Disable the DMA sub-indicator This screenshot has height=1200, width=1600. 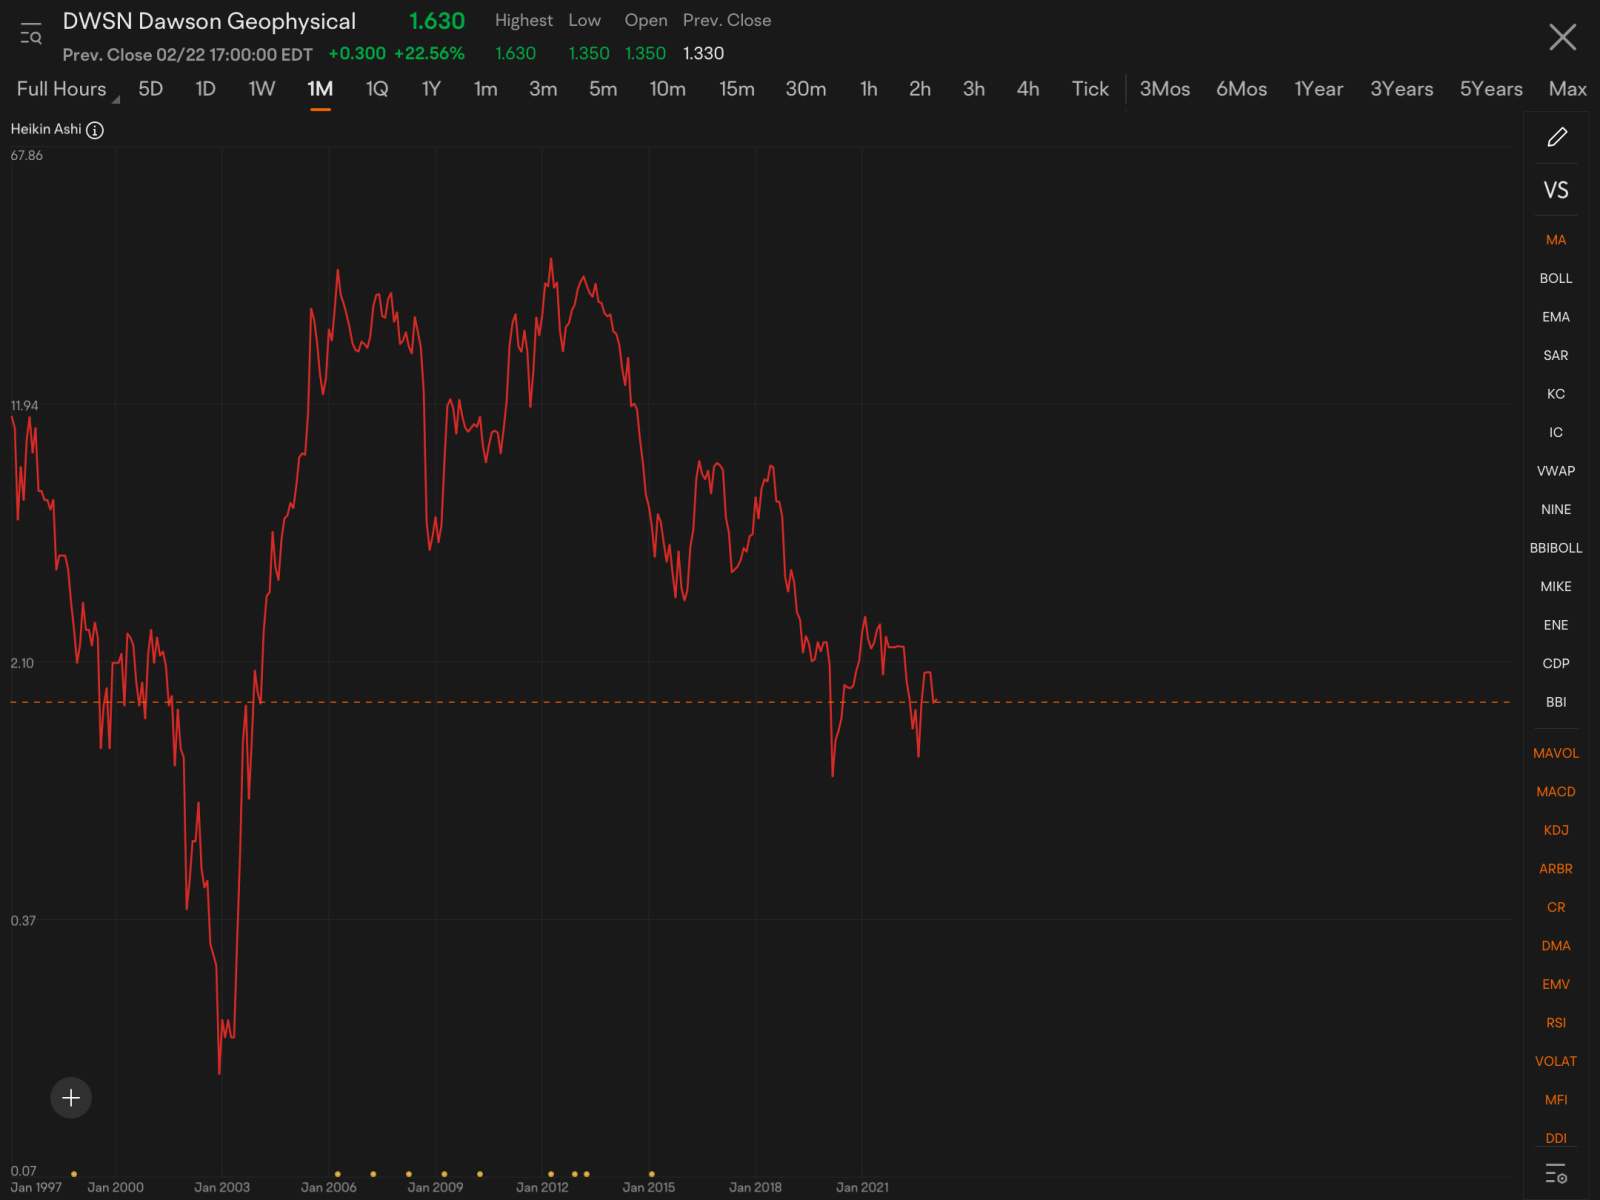(1556, 946)
